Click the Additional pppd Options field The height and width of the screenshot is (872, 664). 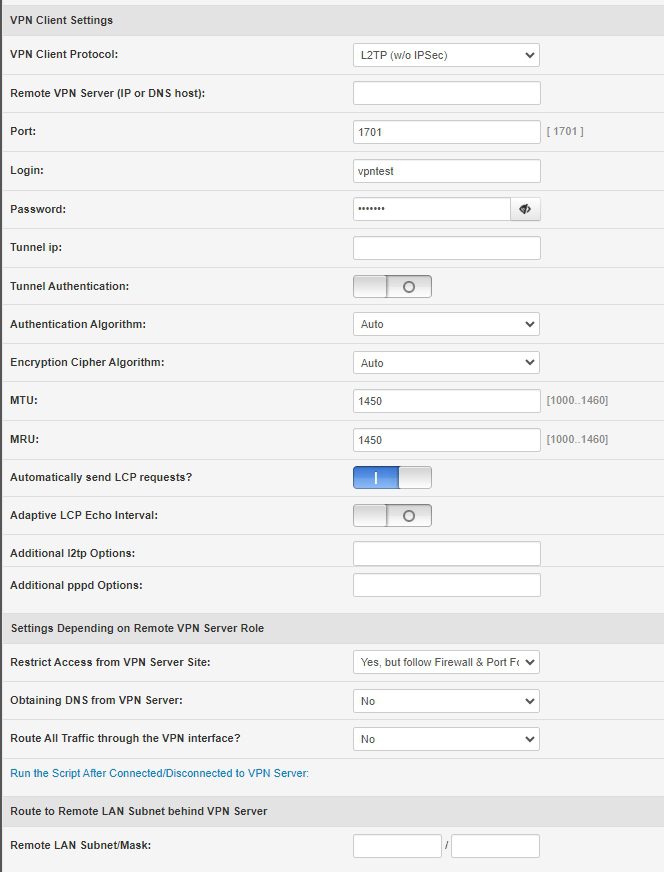(446, 585)
